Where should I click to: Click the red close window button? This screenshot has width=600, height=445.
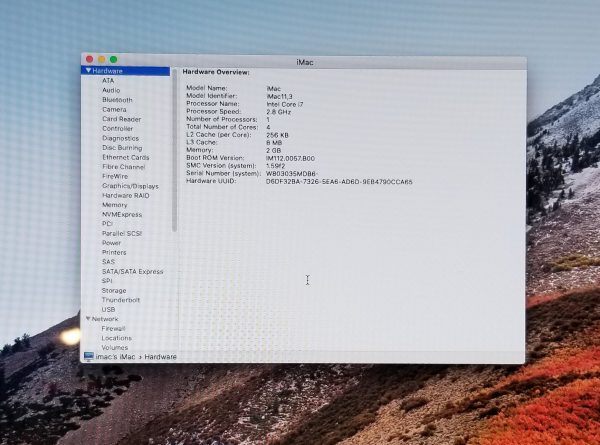90,60
